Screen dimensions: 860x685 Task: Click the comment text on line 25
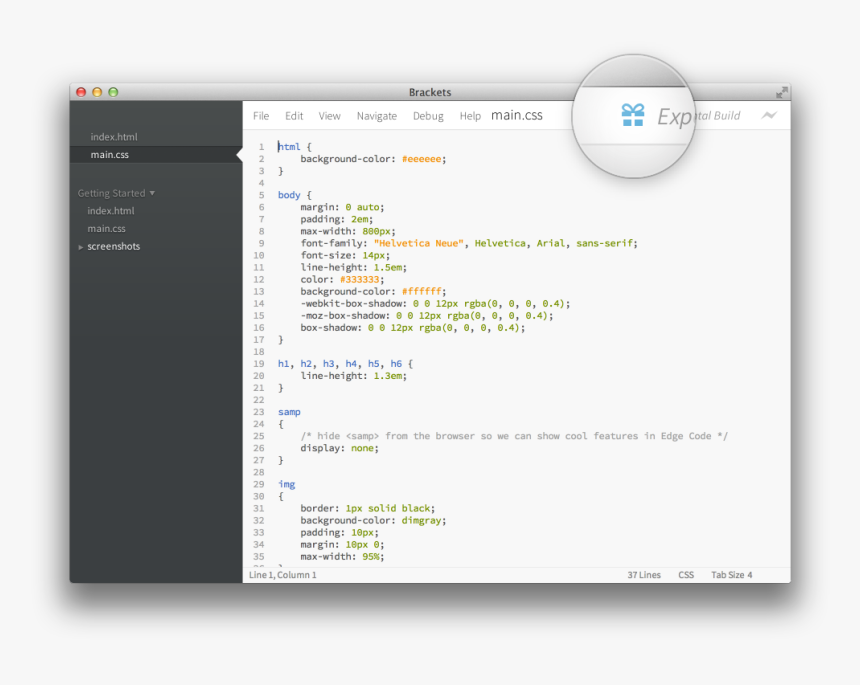click(x=514, y=437)
